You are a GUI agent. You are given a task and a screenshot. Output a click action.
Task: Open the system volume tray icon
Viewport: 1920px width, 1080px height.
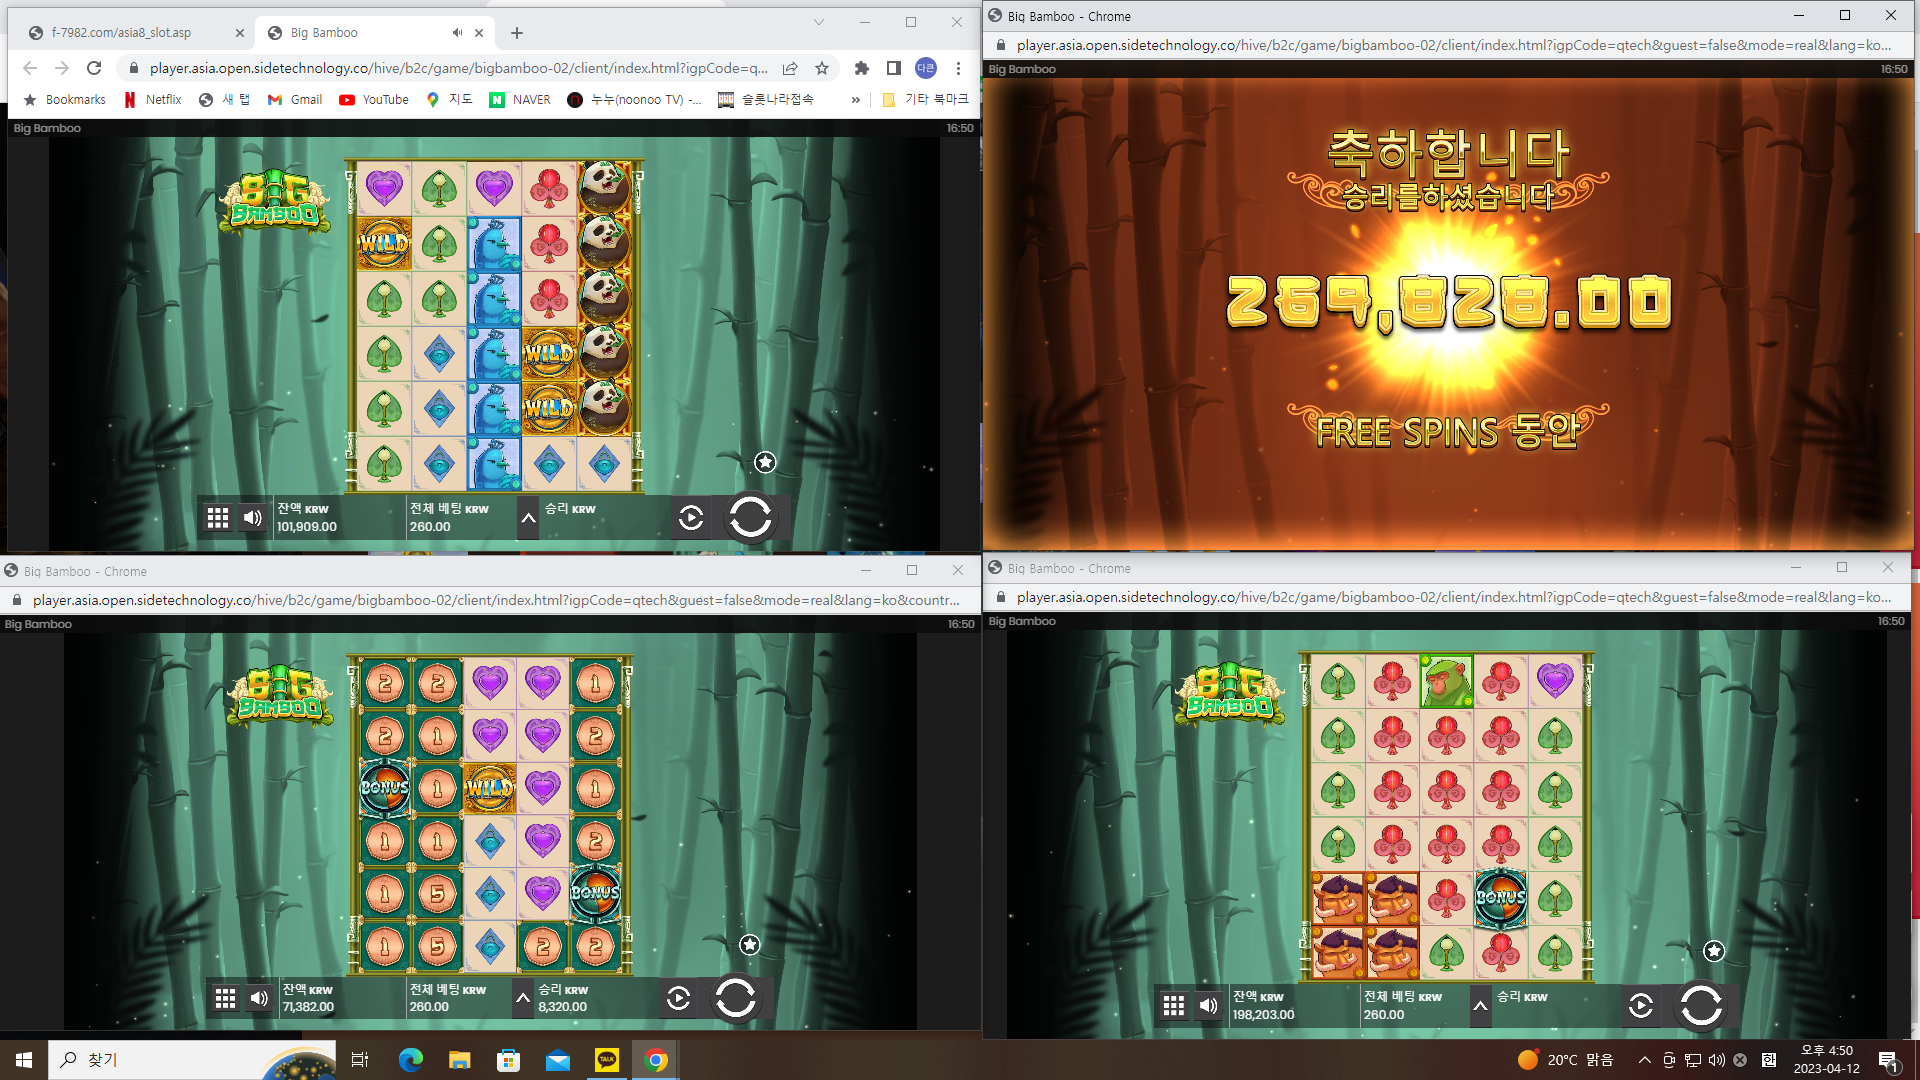point(1716,1060)
